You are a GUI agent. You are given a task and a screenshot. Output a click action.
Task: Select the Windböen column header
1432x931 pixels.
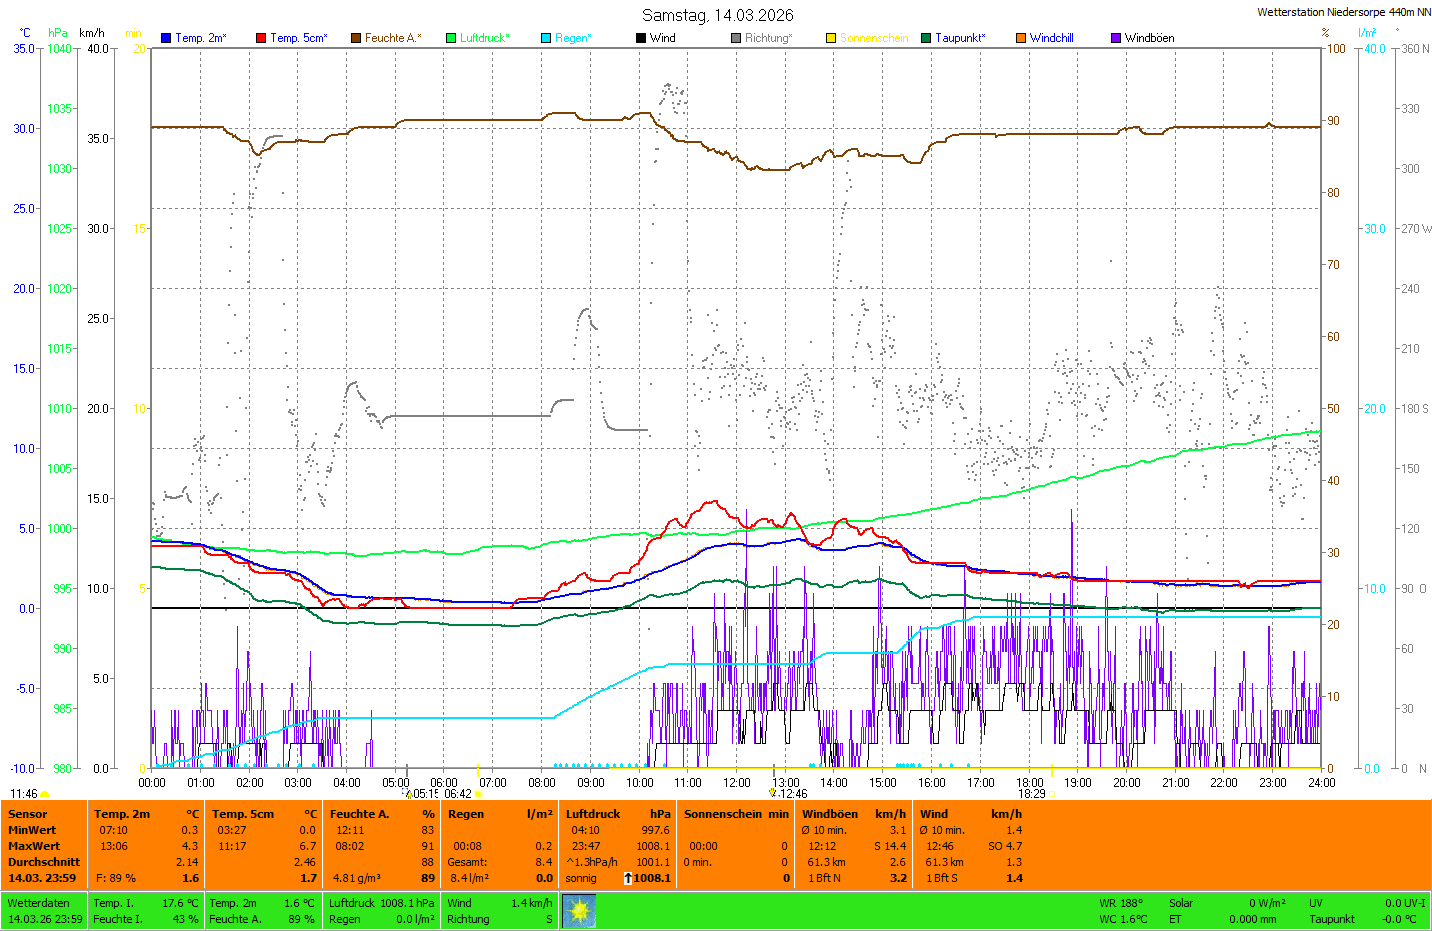829,814
